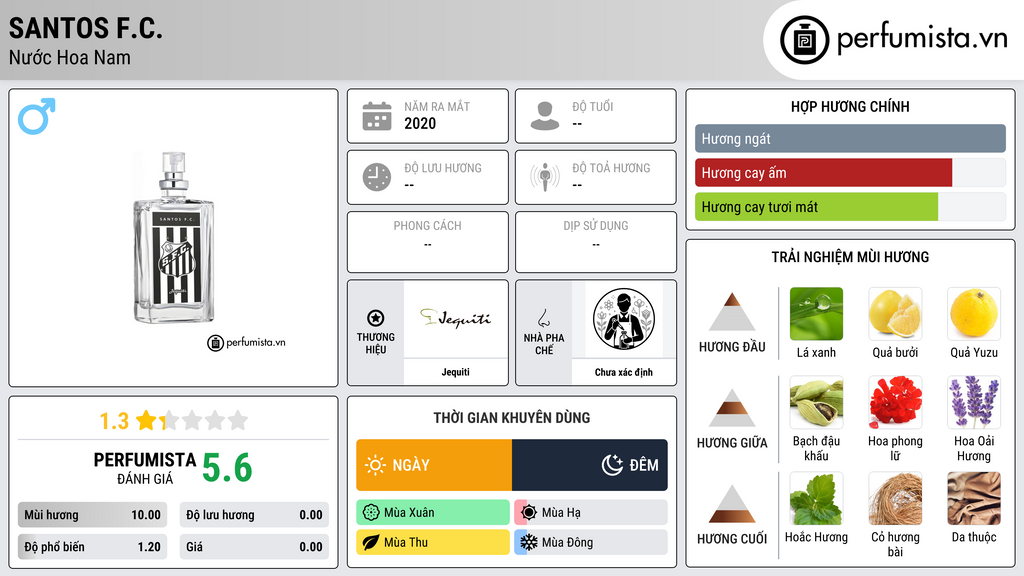Click the Giá 0.00 score row
The width and height of the screenshot is (1024, 576).
coord(254,547)
